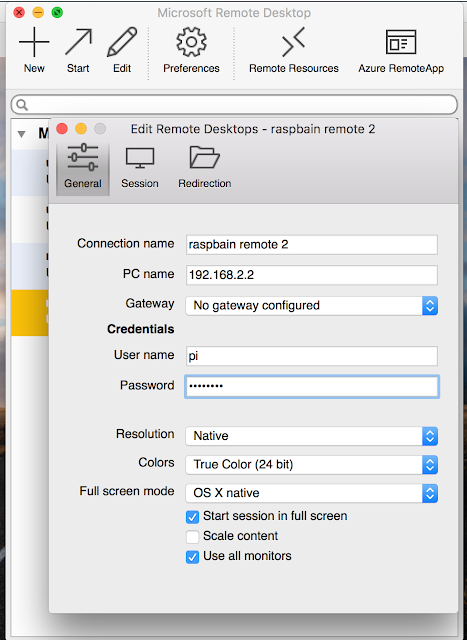Open Azure RemoteApp icon
The image size is (467, 640).
[401, 42]
